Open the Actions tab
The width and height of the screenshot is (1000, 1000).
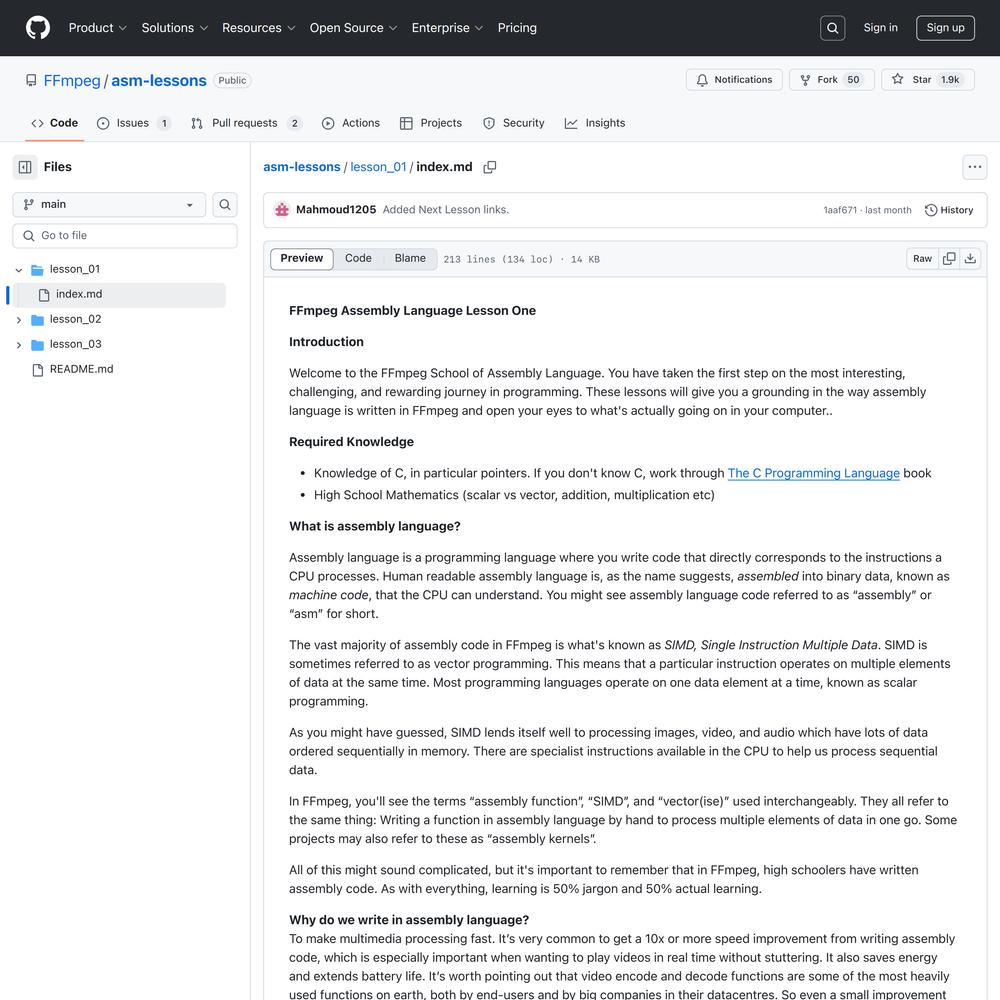[x=351, y=123]
